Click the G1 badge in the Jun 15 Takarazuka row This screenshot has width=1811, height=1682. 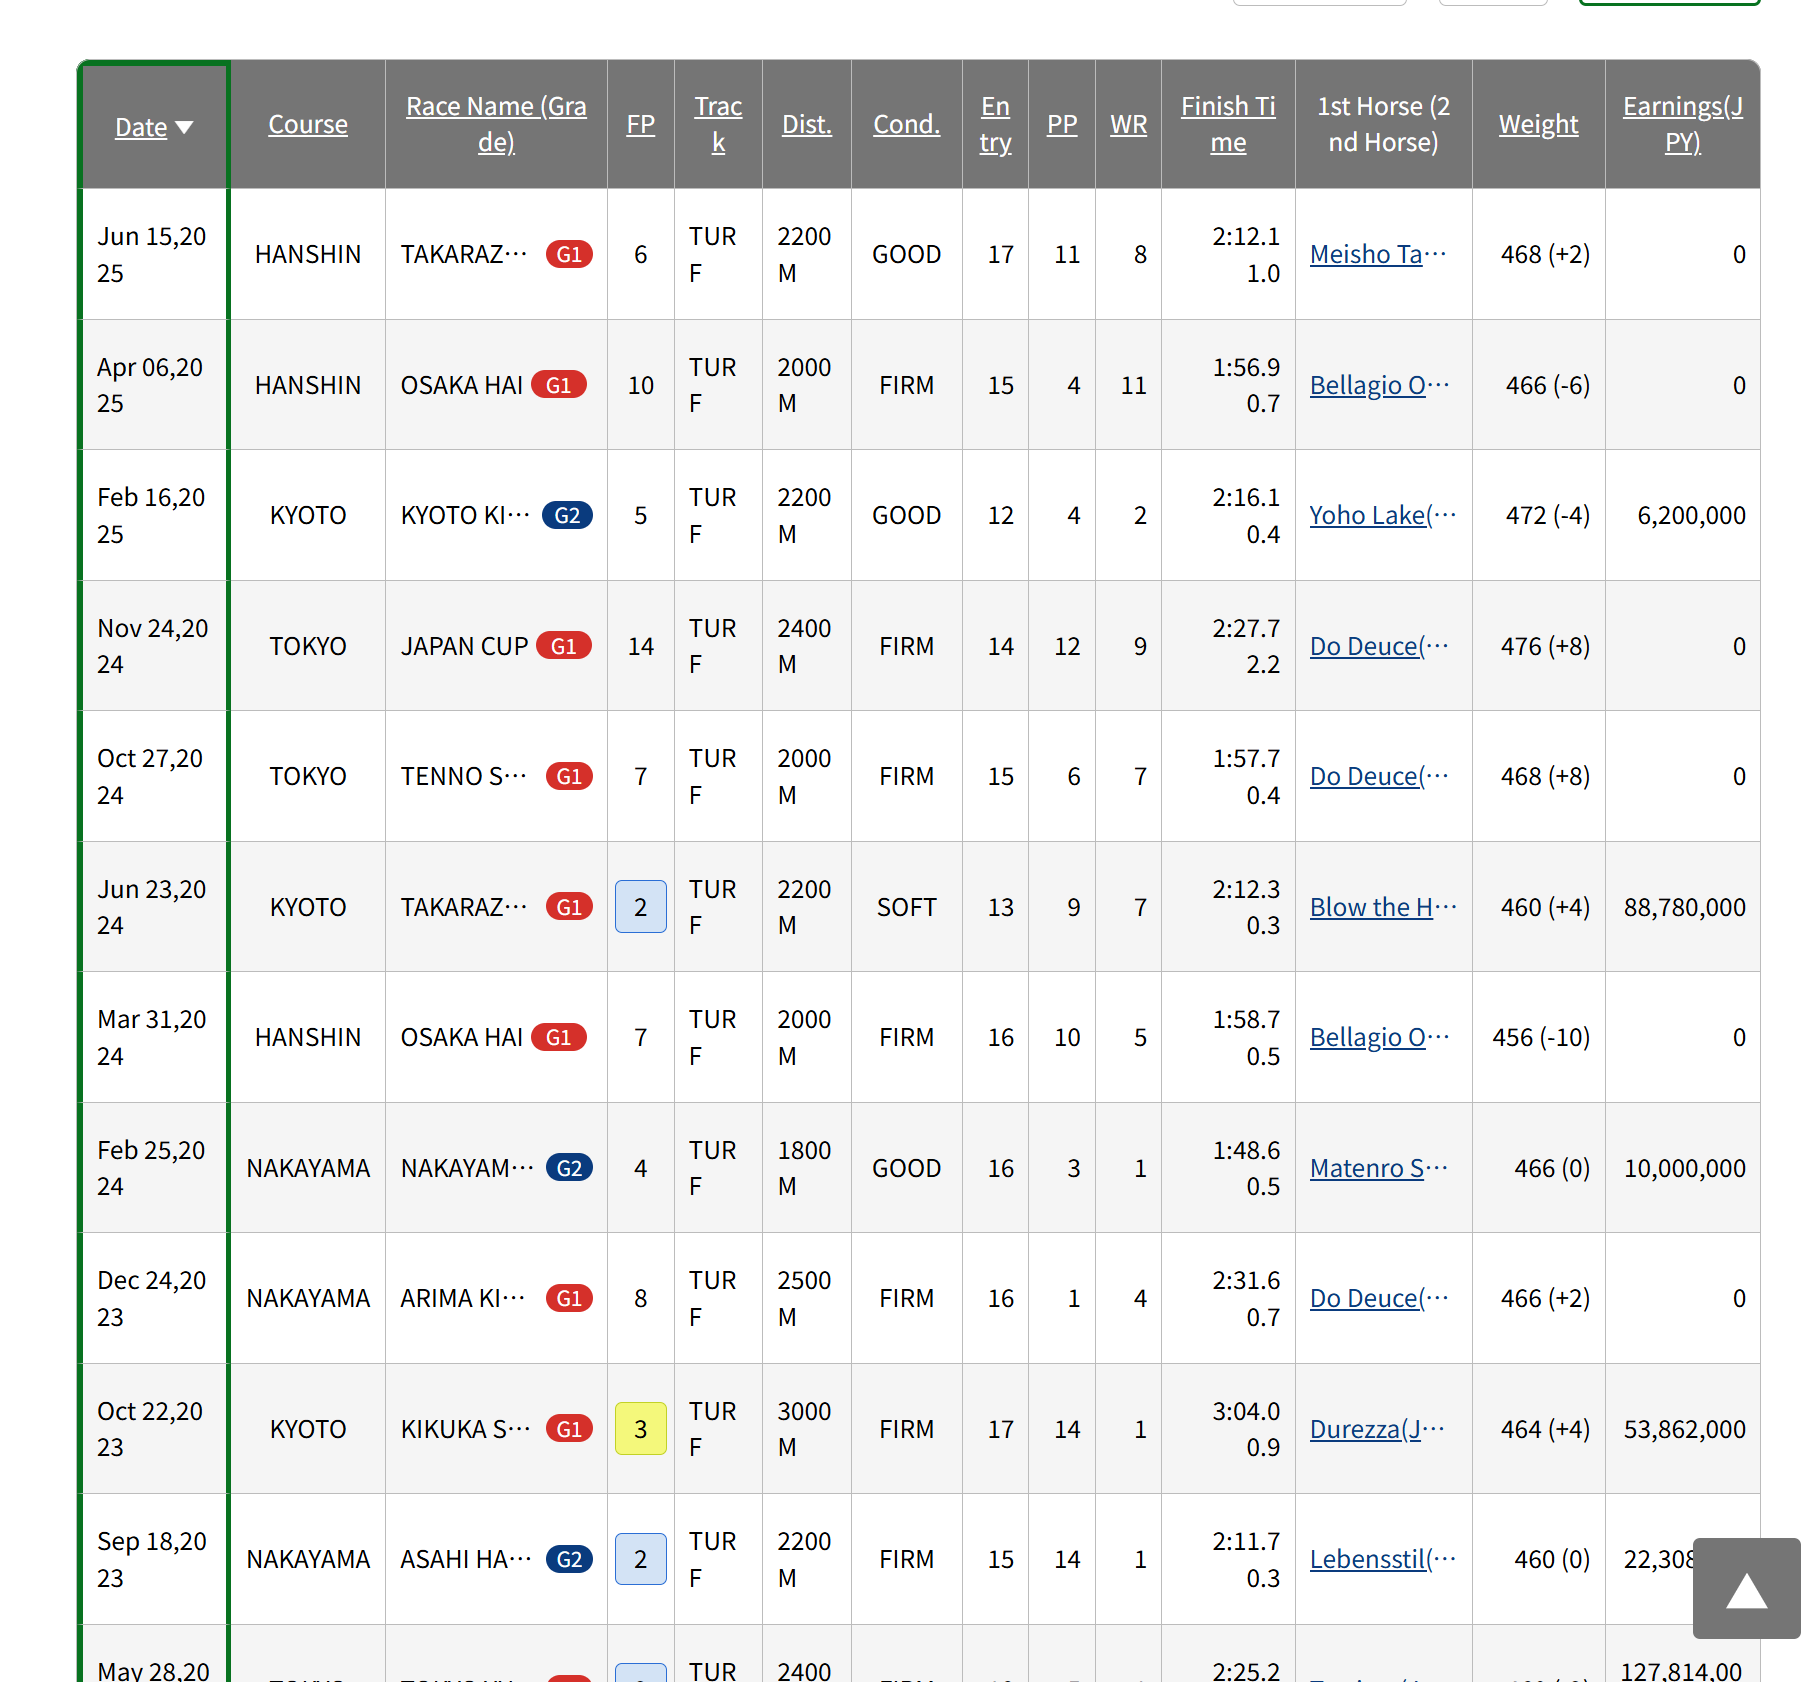pyautogui.click(x=569, y=254)
